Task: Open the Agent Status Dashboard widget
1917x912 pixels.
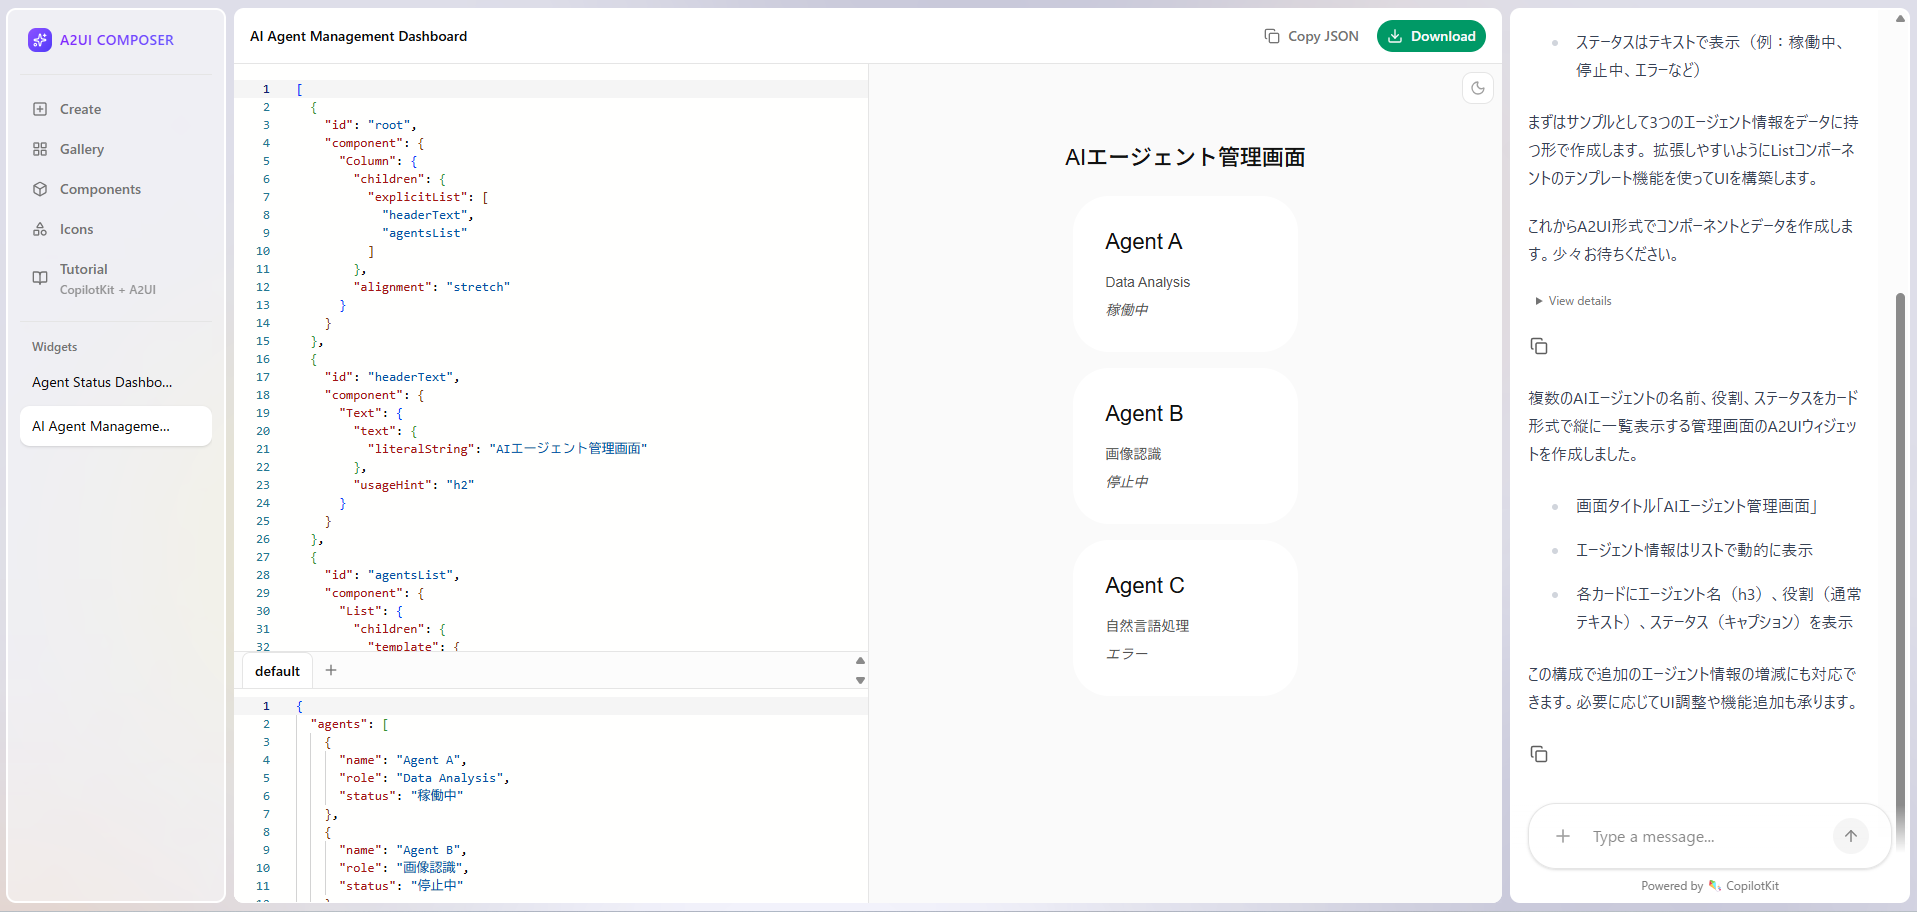Action: pyautogui.click(x=102, y=382)
